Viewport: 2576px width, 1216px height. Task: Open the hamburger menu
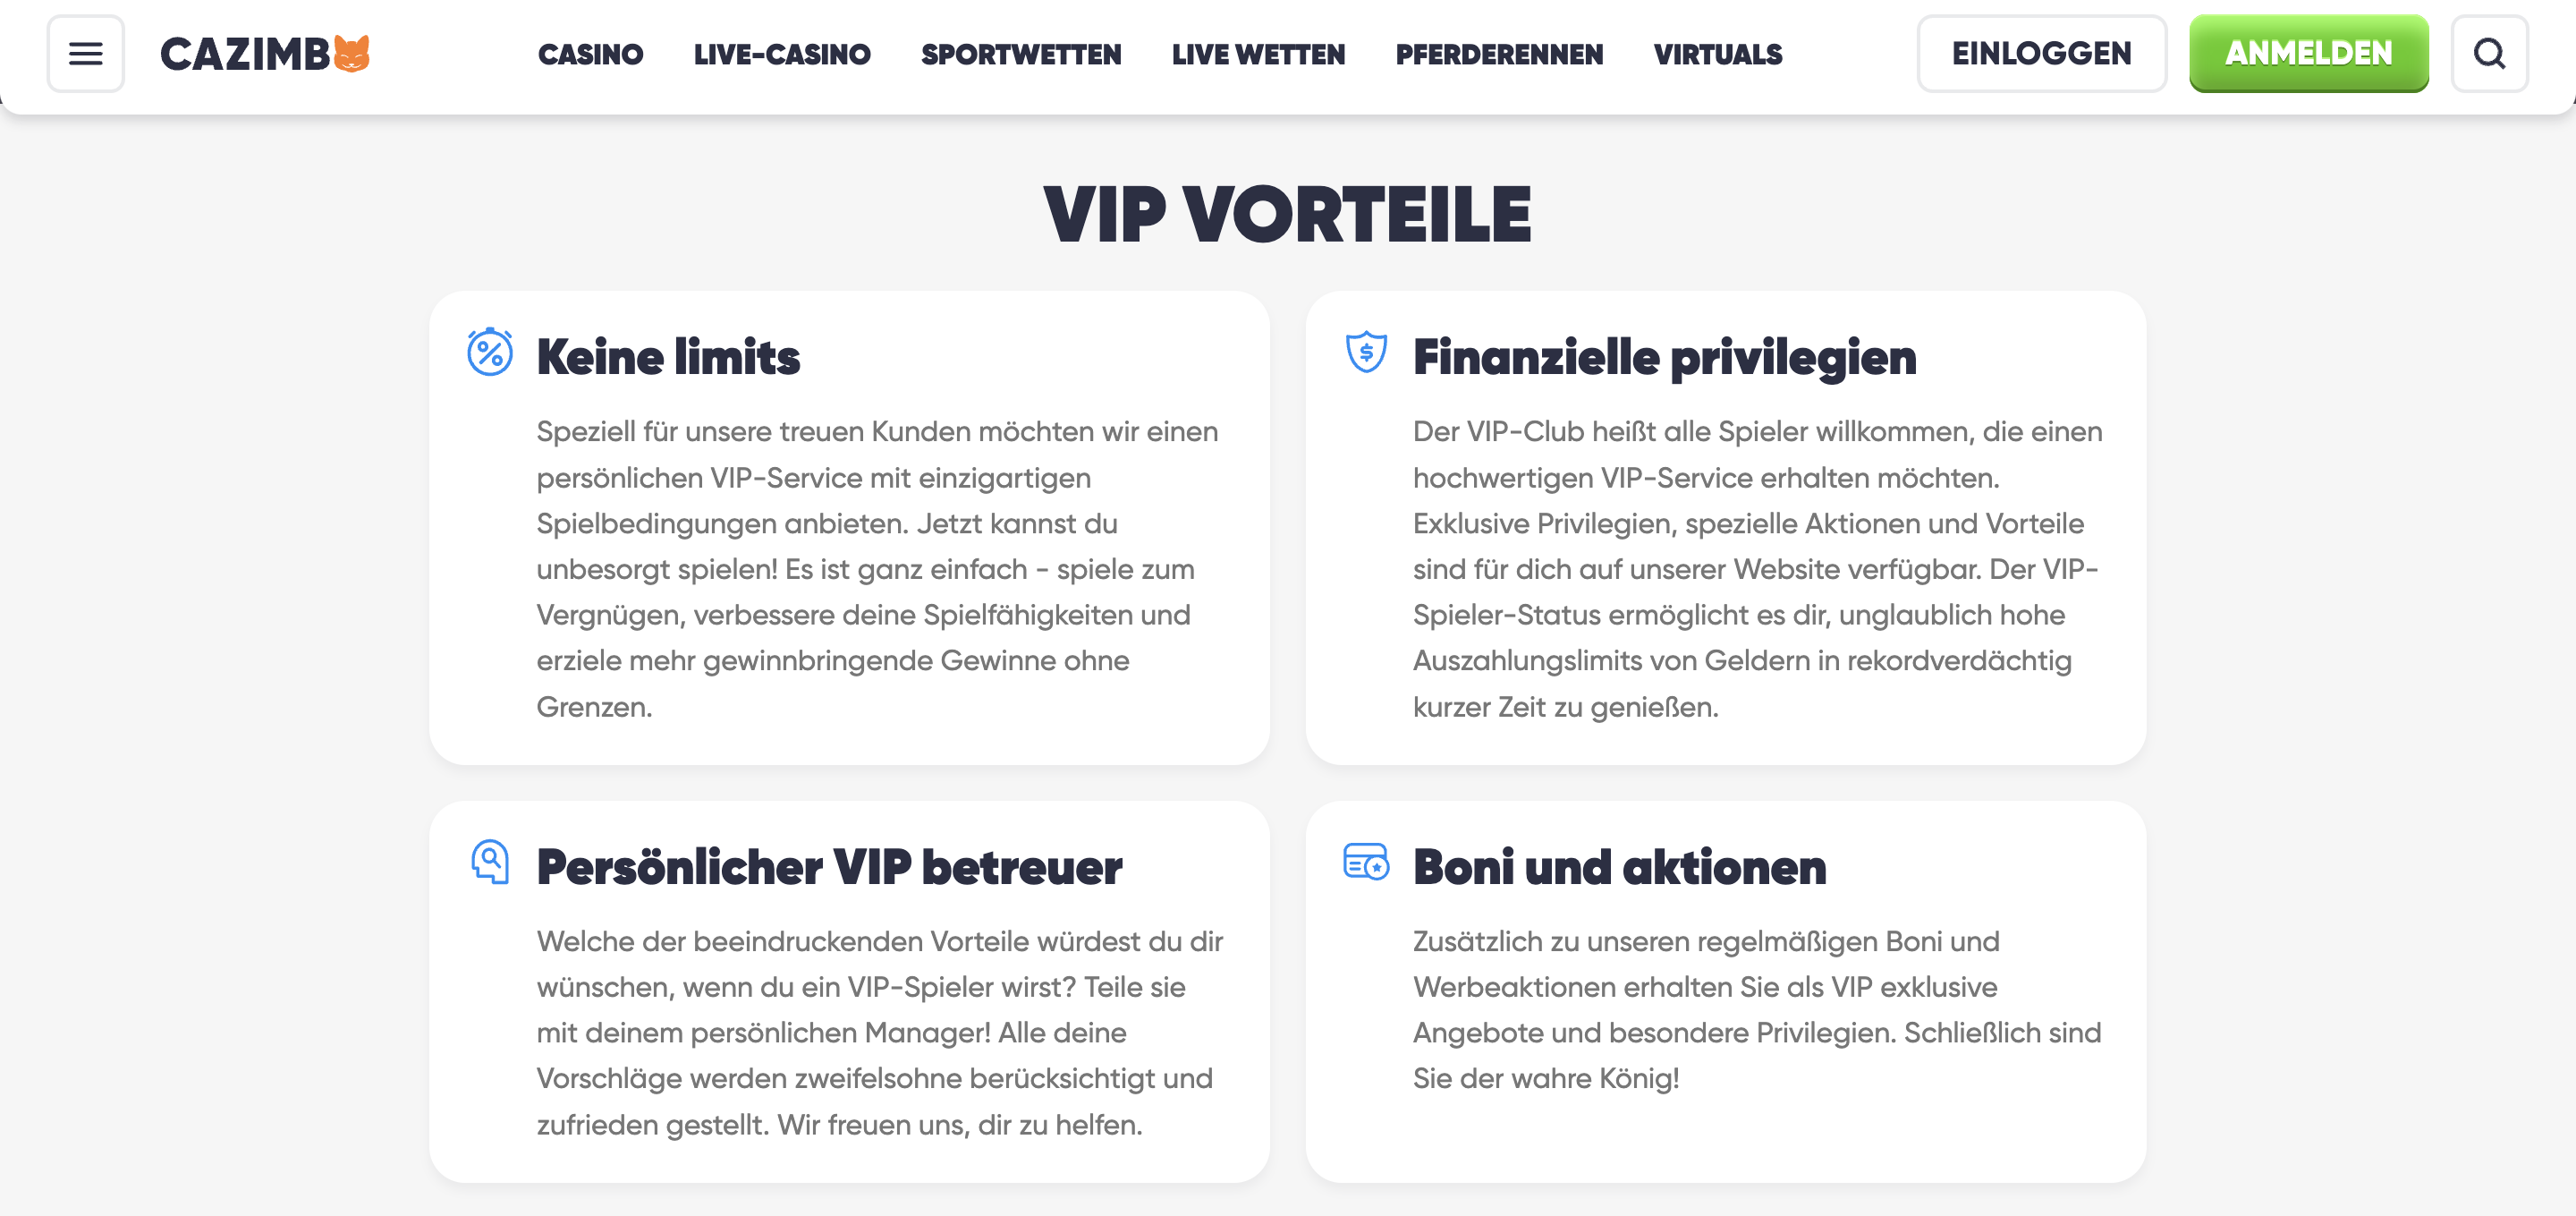point(86,54)
